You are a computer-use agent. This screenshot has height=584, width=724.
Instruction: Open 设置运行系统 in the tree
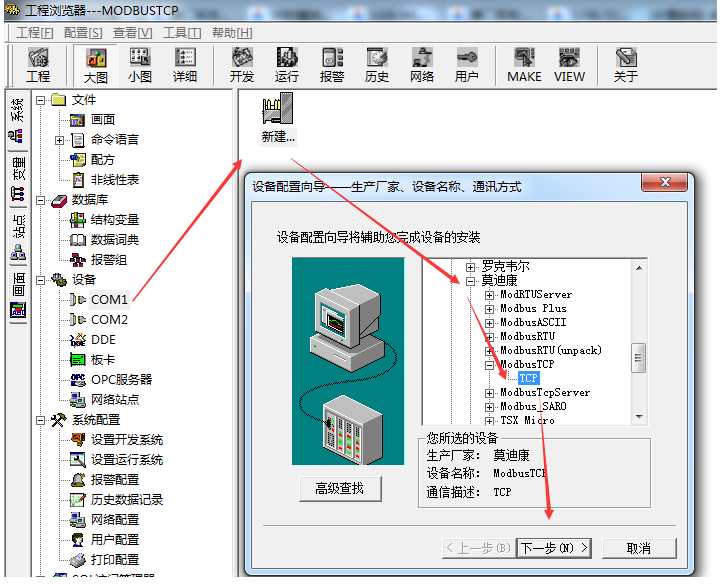[x=127, y=460]
